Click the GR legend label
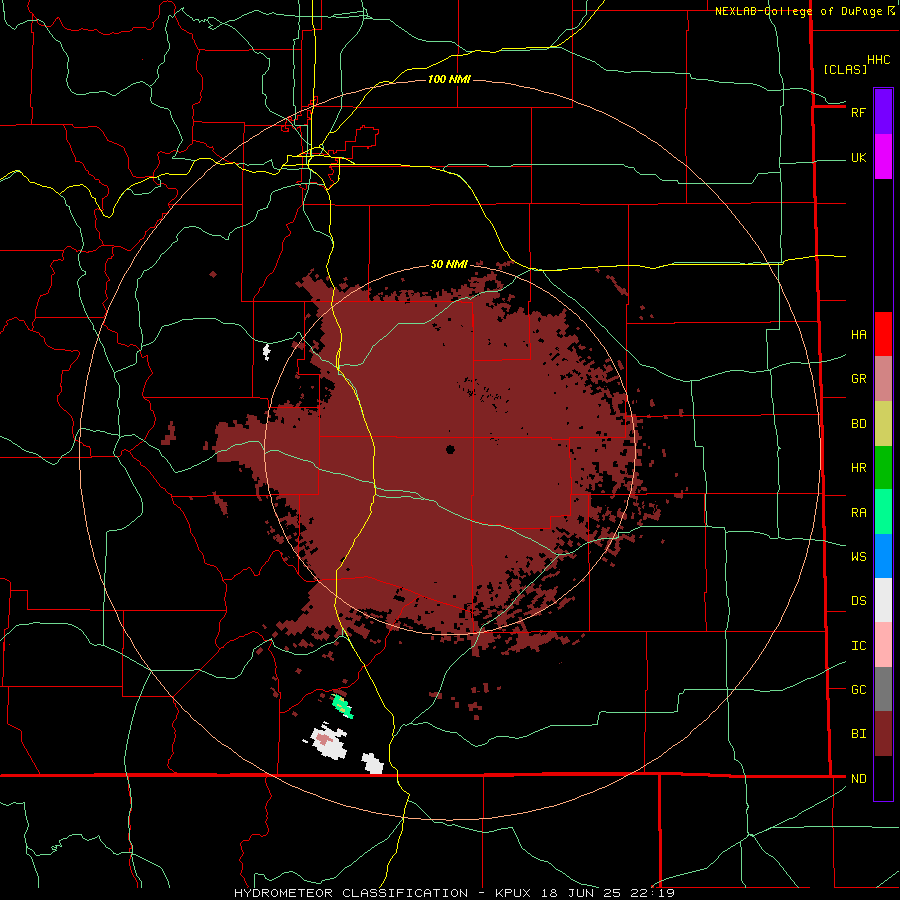The image size is (900, 900). click(x=858, y=379)
